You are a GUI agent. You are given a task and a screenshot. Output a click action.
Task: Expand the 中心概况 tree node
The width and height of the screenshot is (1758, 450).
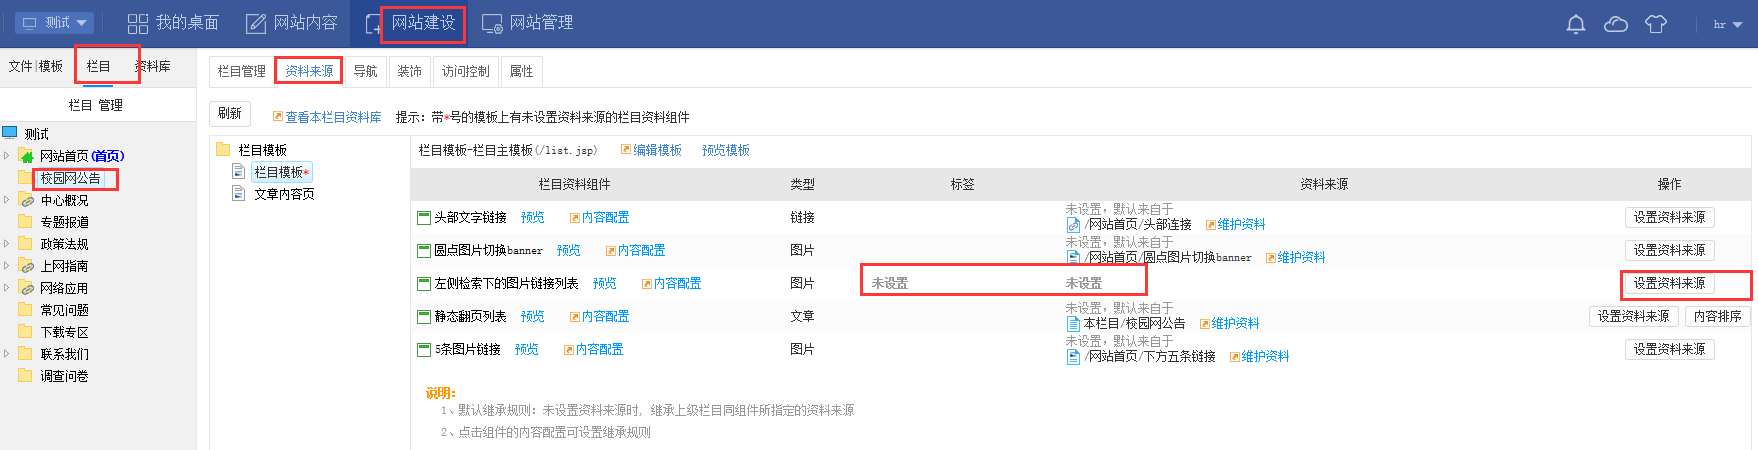click(x=7, y=200)
